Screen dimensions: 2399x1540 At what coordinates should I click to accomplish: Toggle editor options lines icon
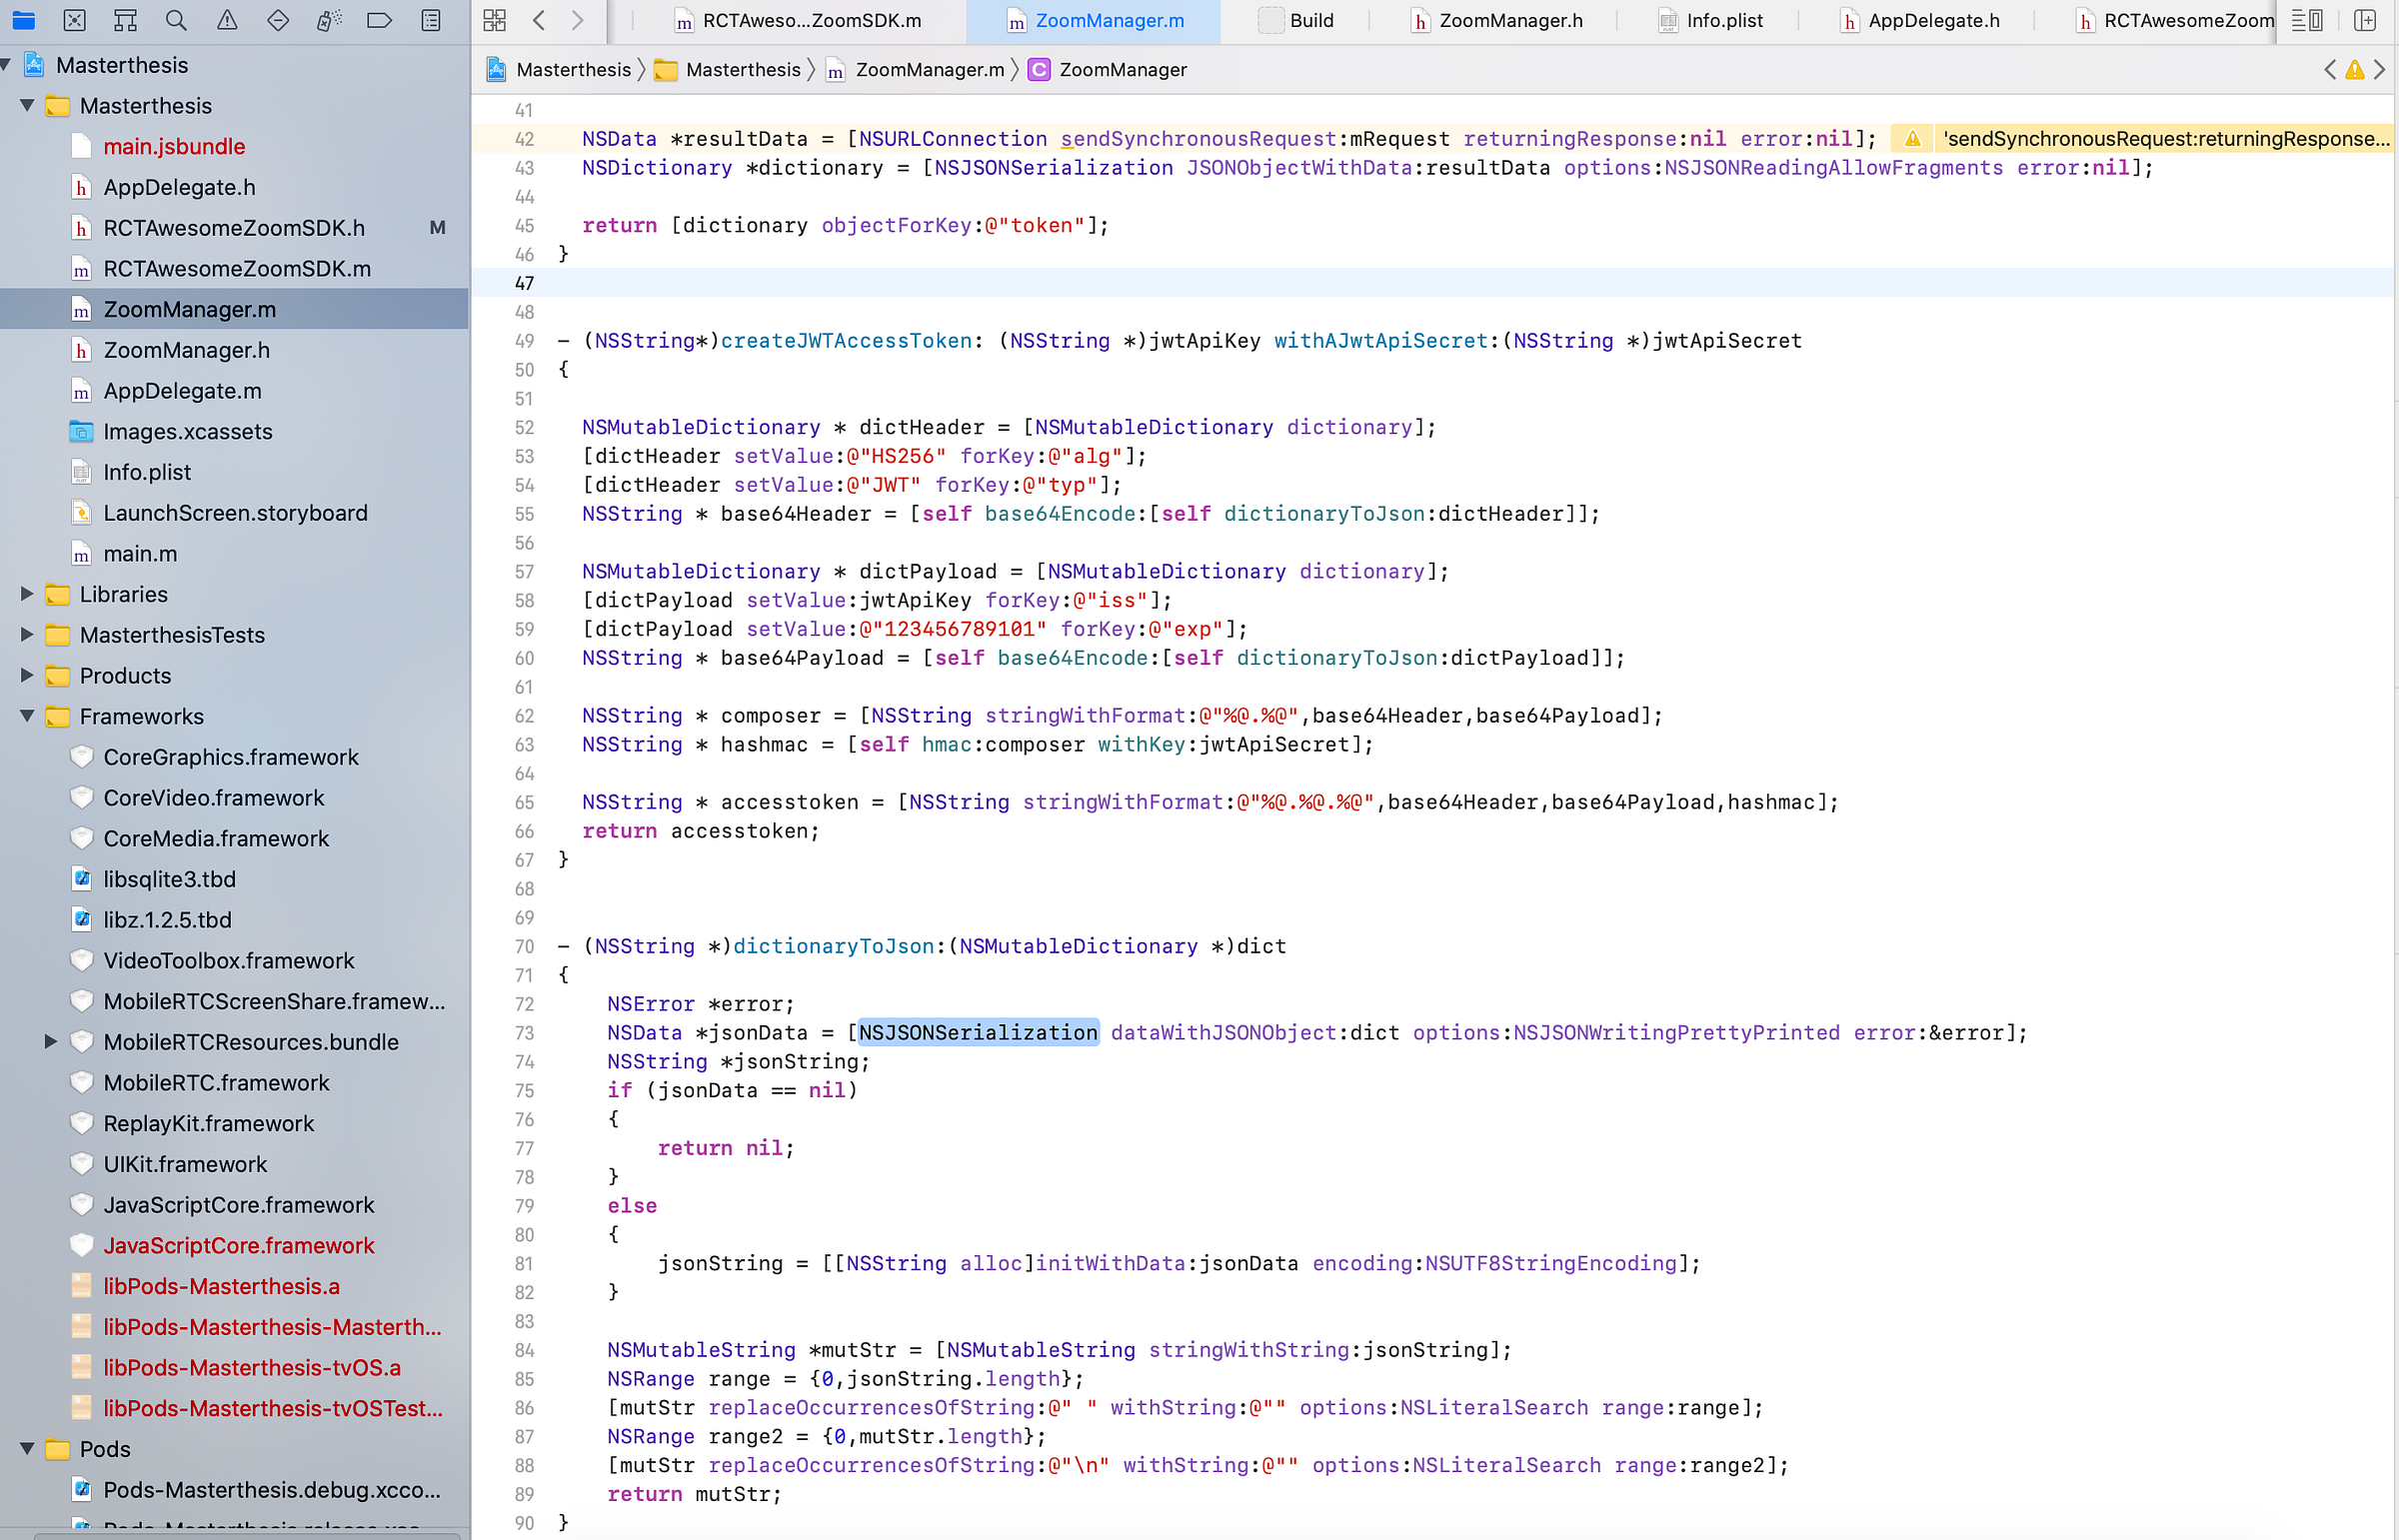coord(2306,20)
